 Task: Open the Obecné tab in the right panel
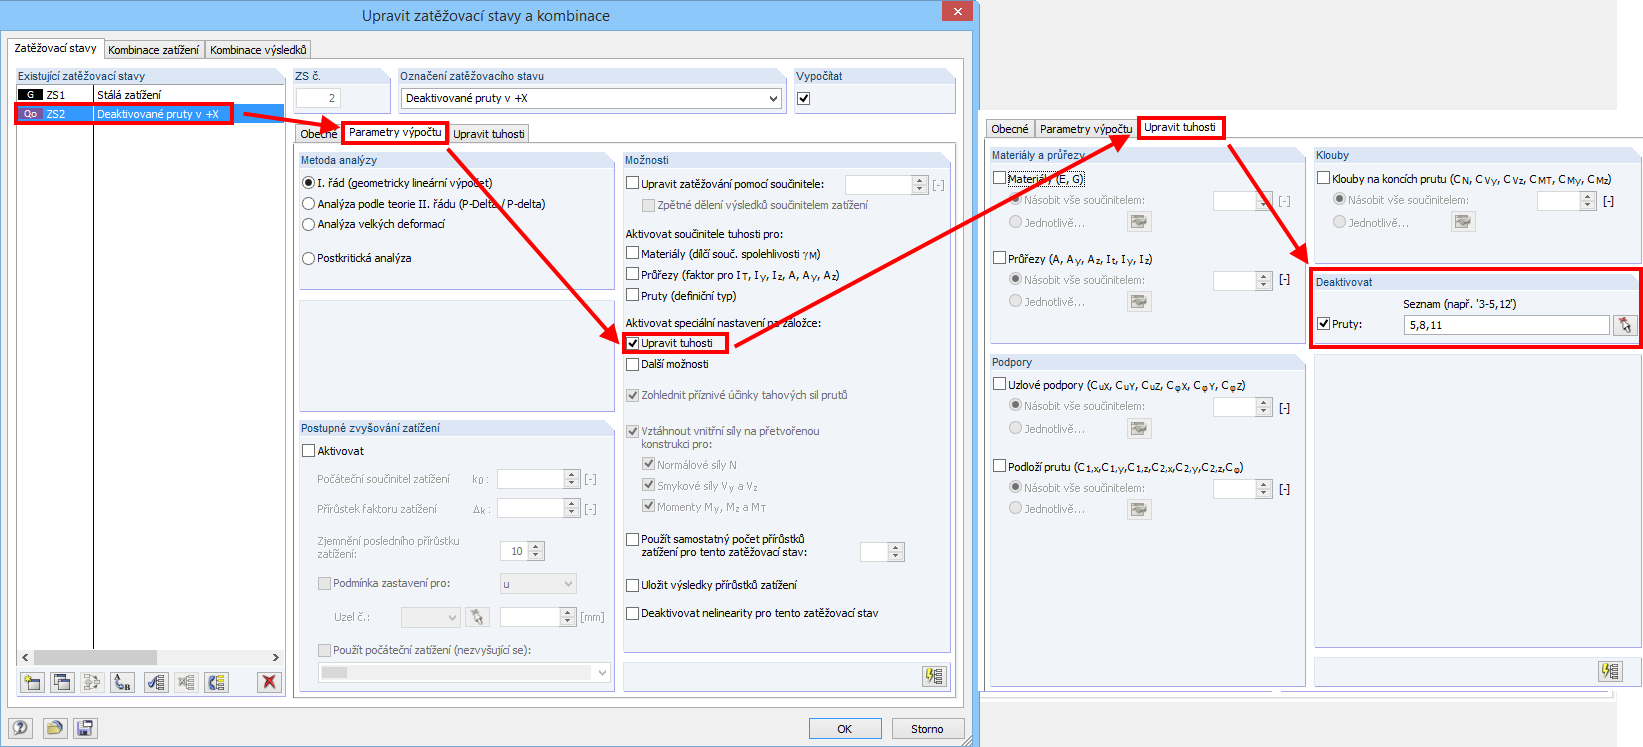coord(1010,129)
